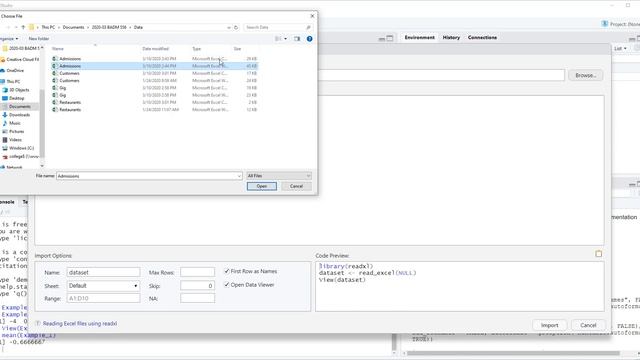Click Documents in the address breadcrumb
This screenshot has width=640, height=360.
(73, 27)
